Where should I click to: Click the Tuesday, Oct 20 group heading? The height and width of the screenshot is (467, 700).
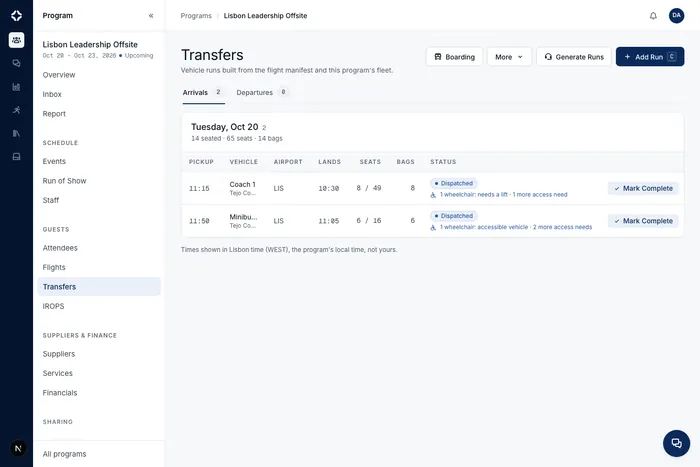tap(225, 127)
